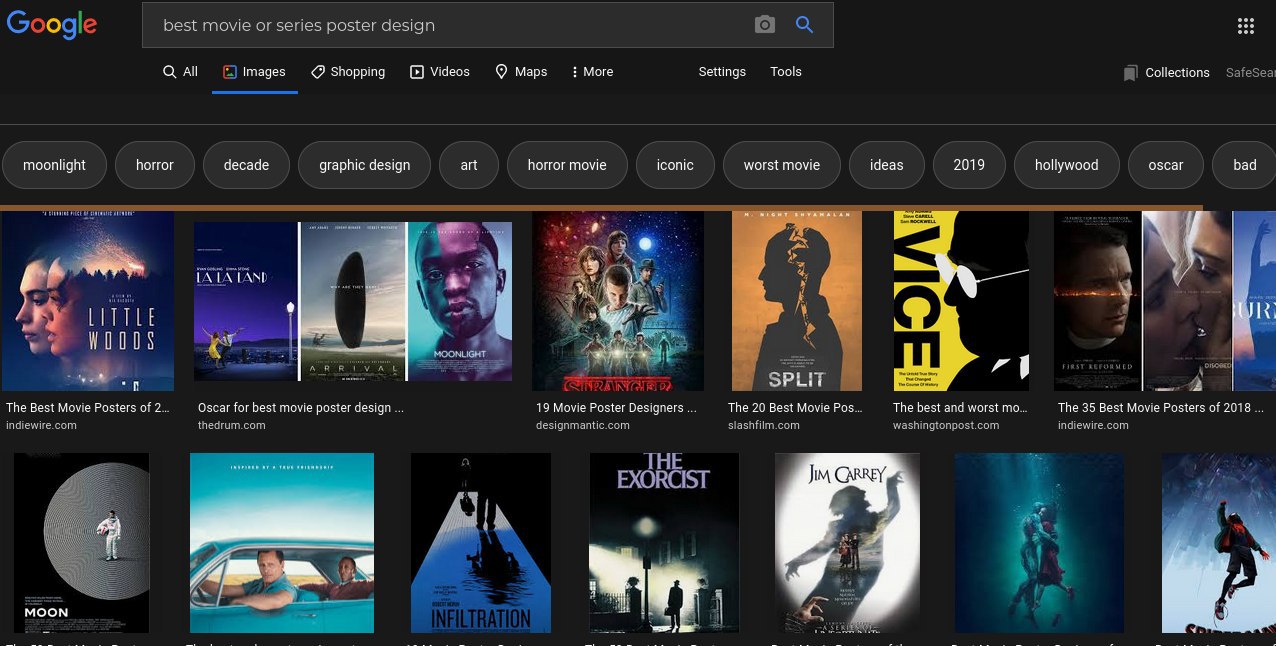This screenshot has width=1276, height=646.
Task: Open the Settings menu
Action: 722,72
